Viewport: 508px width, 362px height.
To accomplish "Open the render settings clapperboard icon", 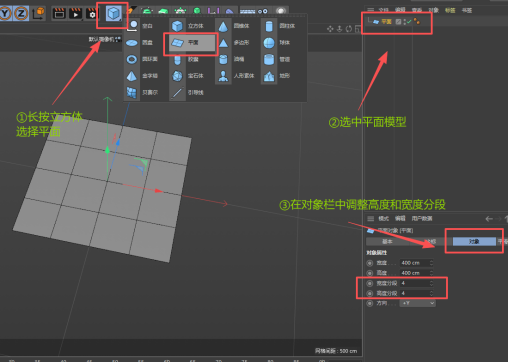I will [91, 13].
